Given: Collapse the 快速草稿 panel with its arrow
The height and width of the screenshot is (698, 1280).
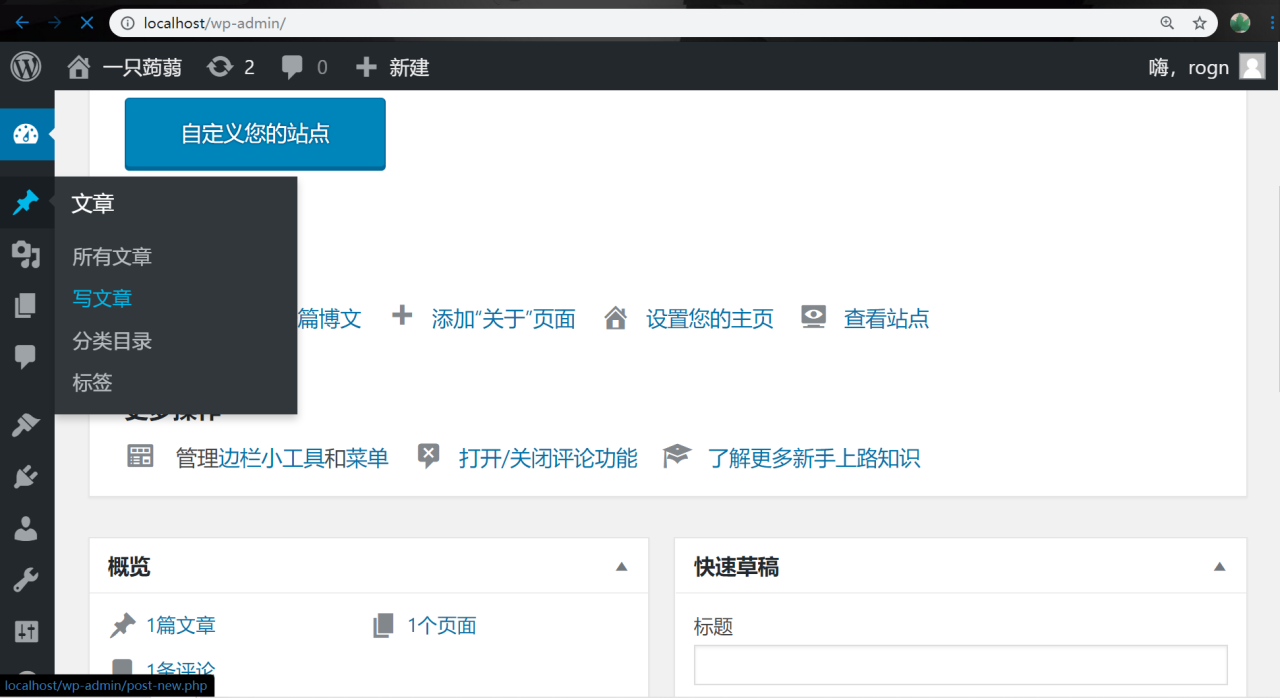Looking at the screenshot, I should [x=1219, y=567].
